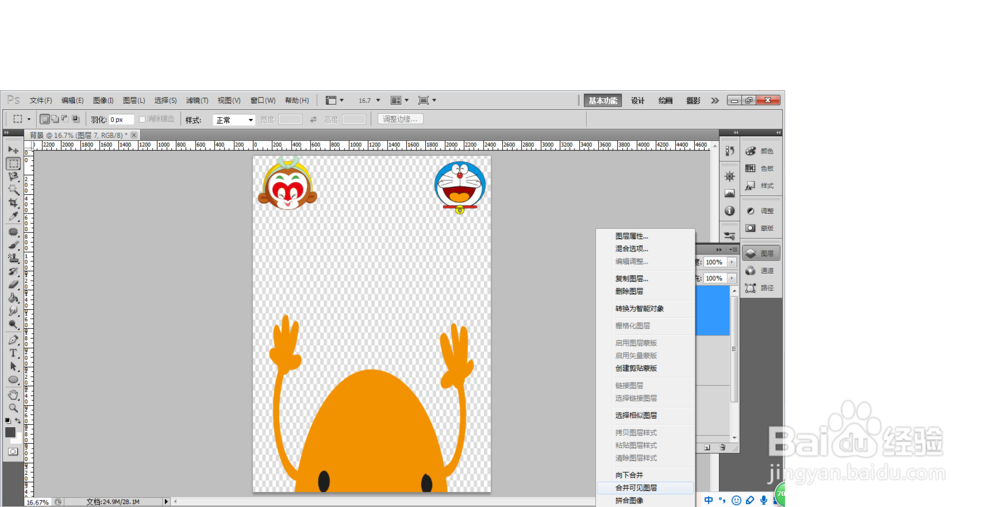
Task: Select the Zoom tool
Action: click(x=13, y=408)
